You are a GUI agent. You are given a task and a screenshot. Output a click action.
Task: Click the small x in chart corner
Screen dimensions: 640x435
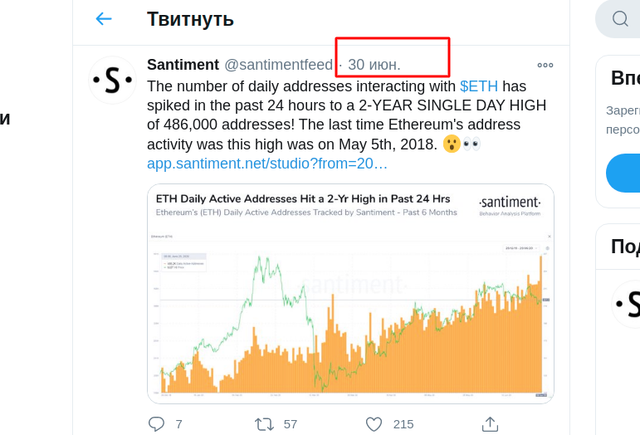point(549,236)
